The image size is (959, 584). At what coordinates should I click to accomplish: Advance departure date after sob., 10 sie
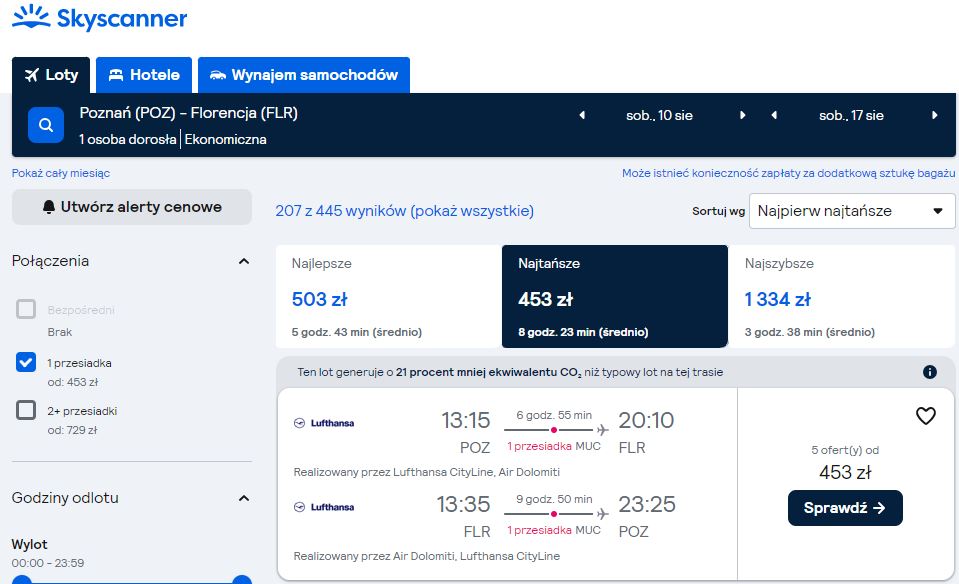pyautogui.click(x=742, y=115)
